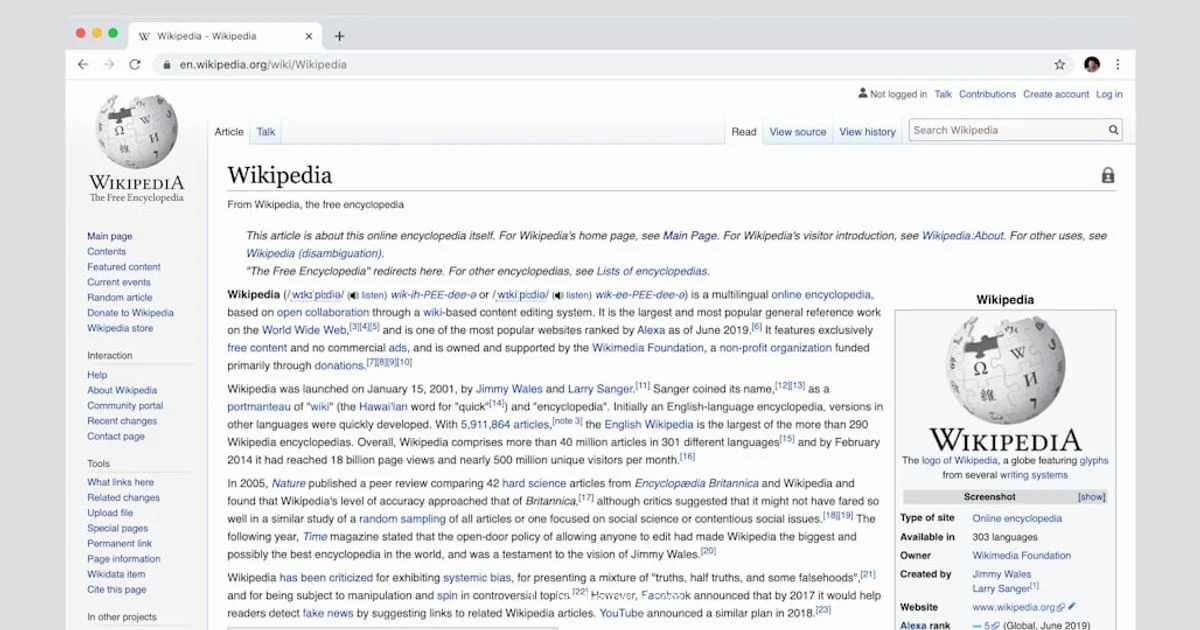
Task: Open Random article from sidebar
Action: pos(120,297)
